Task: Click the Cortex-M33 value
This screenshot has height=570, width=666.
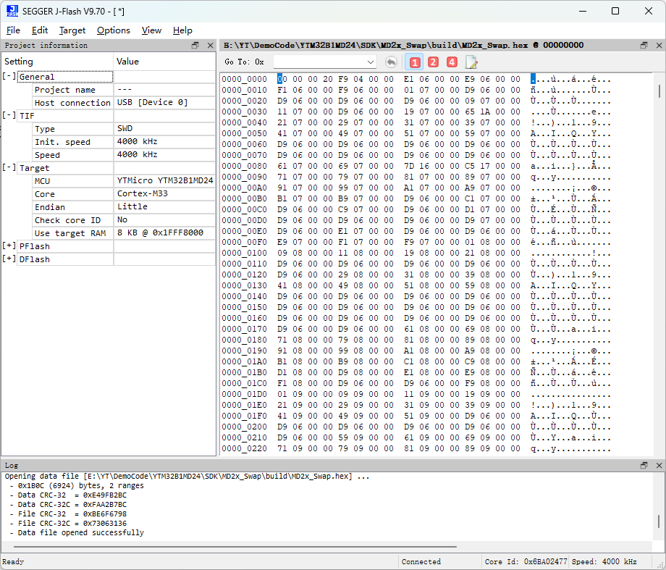Action: click(142, 194)
